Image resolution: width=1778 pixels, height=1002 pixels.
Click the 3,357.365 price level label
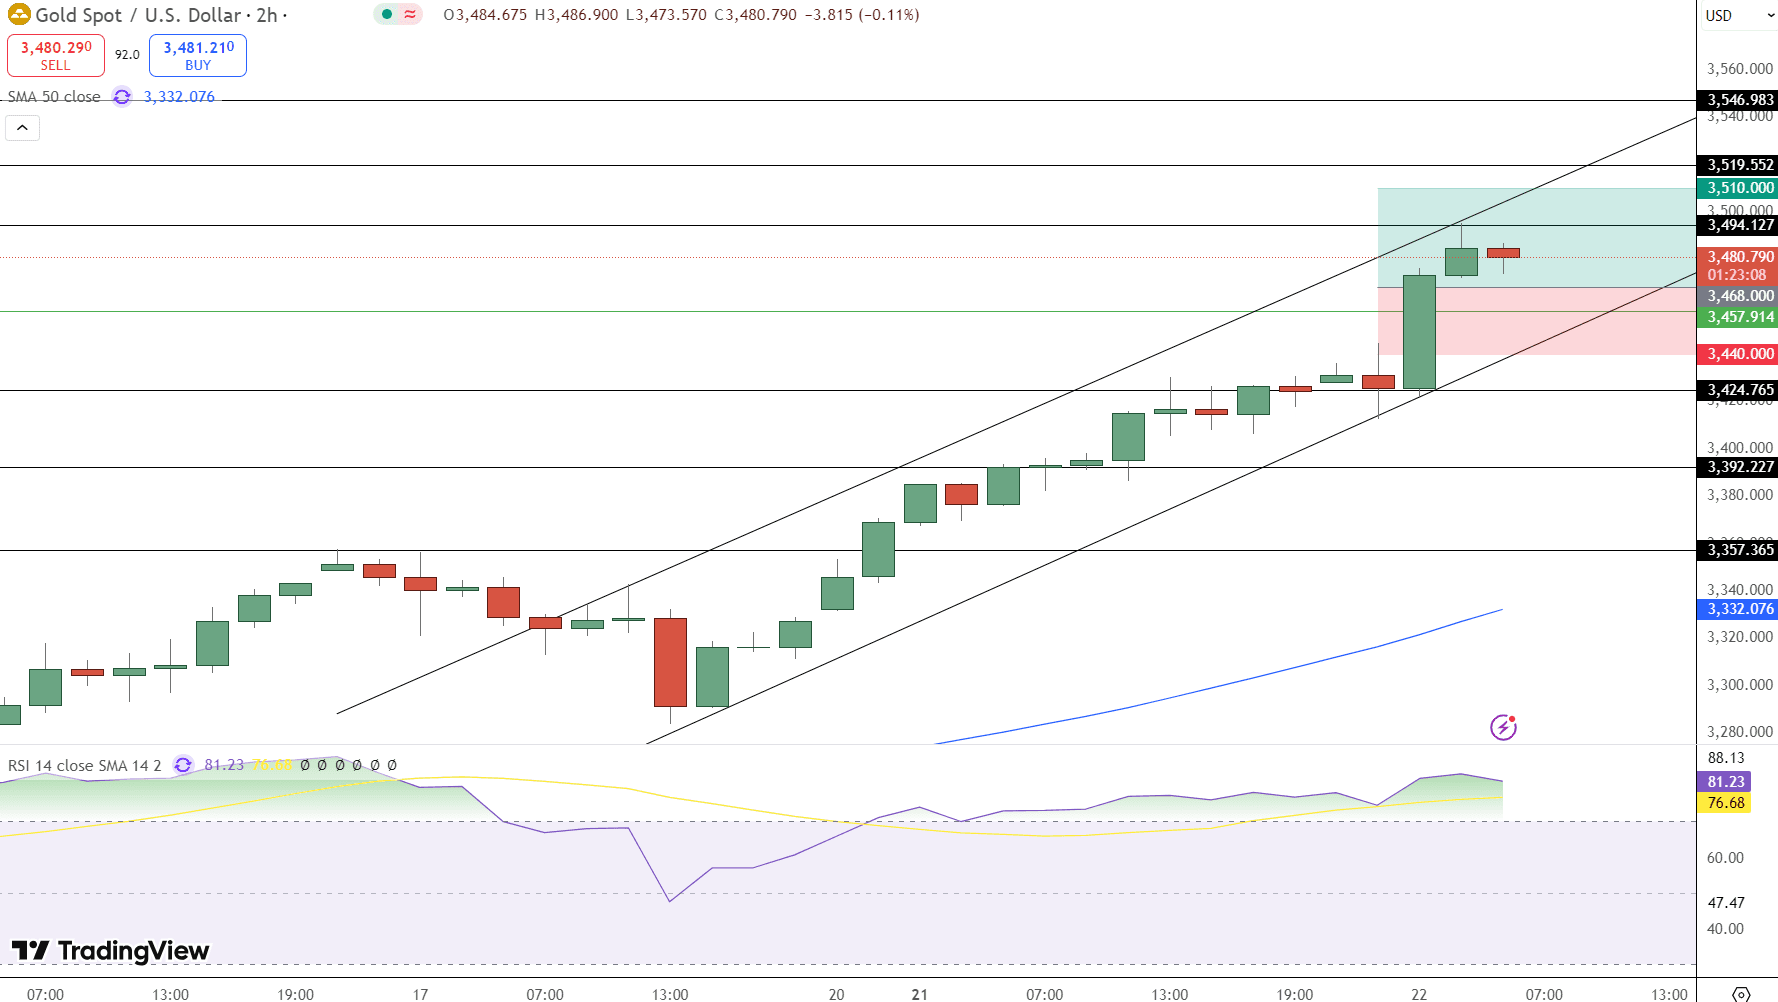point(1740,550)
